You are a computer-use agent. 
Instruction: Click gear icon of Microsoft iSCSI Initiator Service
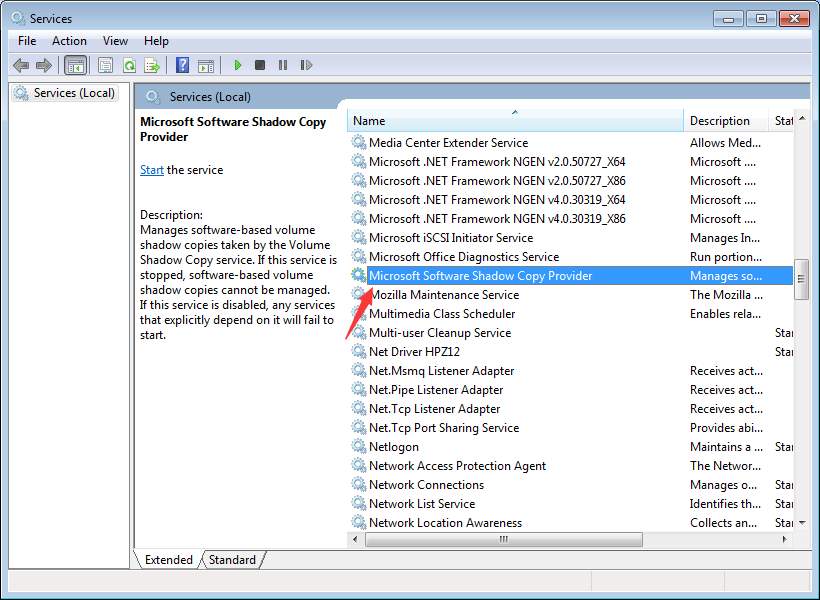click(x=358, y=237)
